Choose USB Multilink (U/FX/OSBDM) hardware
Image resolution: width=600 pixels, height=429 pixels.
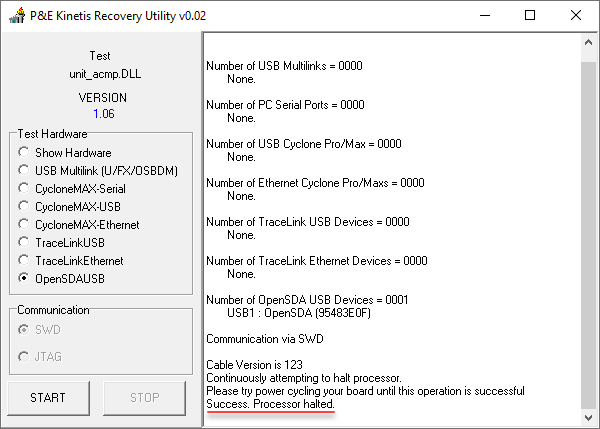click(x=24, y=171)
